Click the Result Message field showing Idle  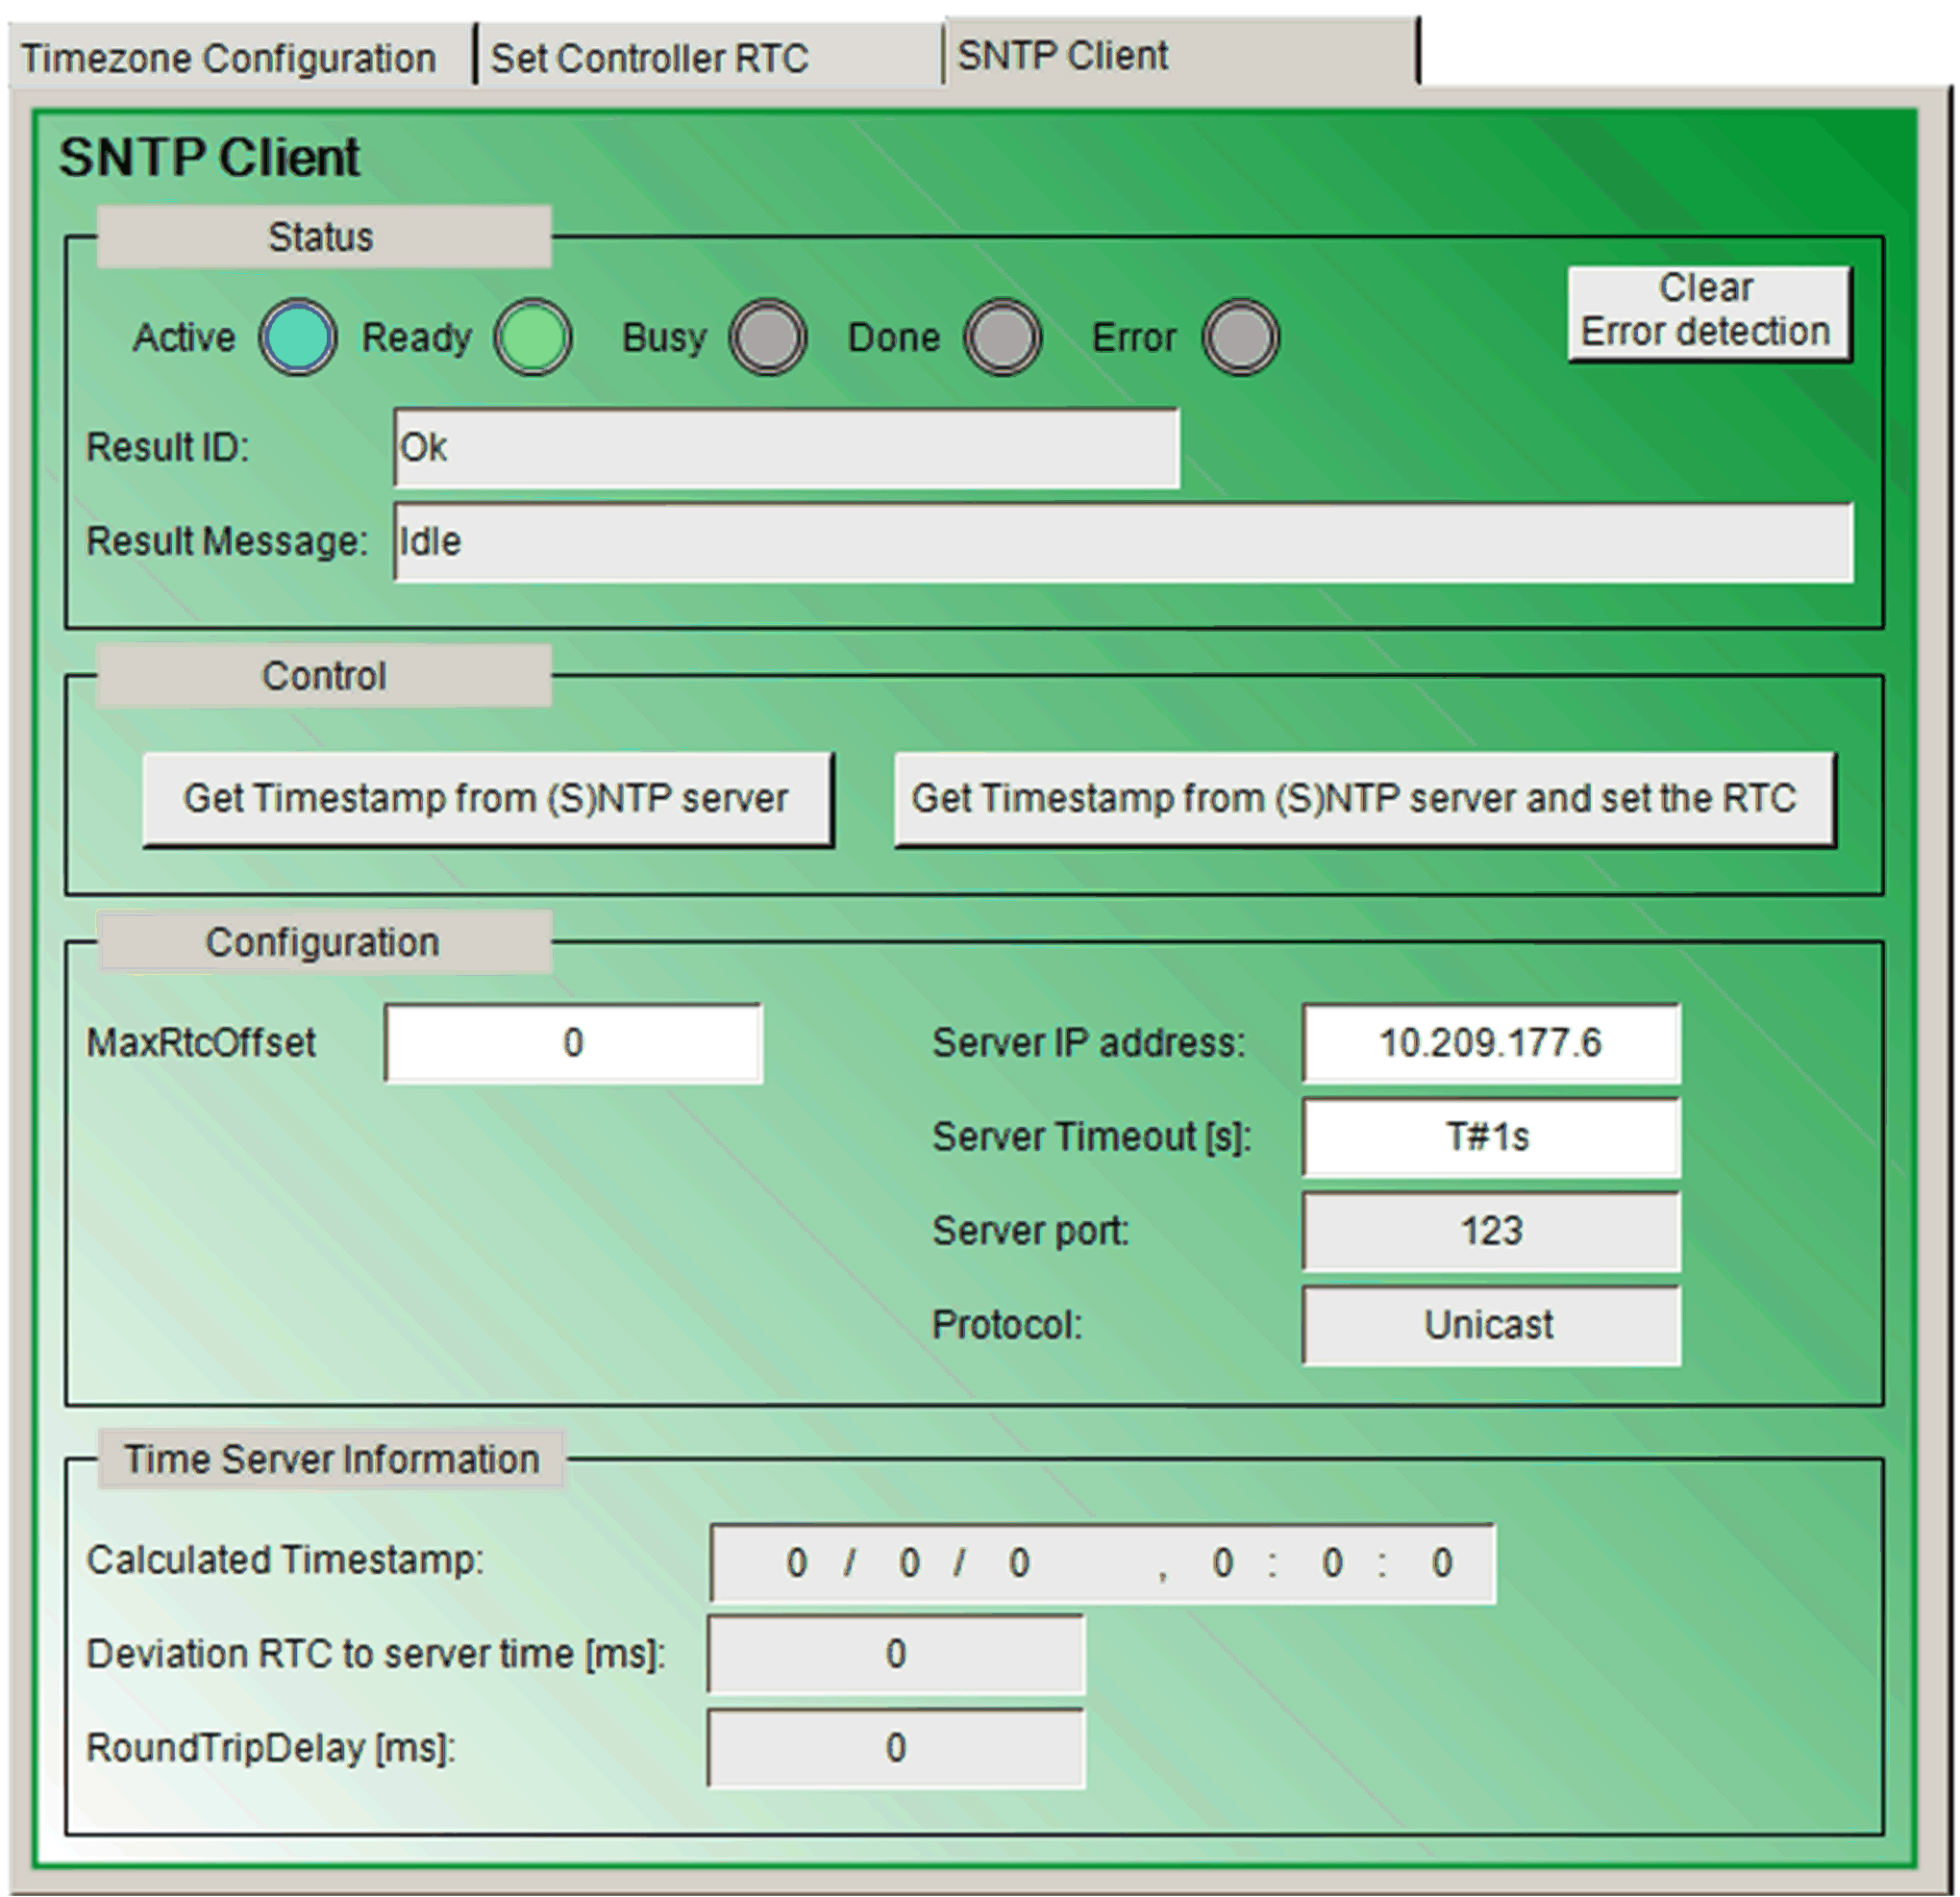1123,542
